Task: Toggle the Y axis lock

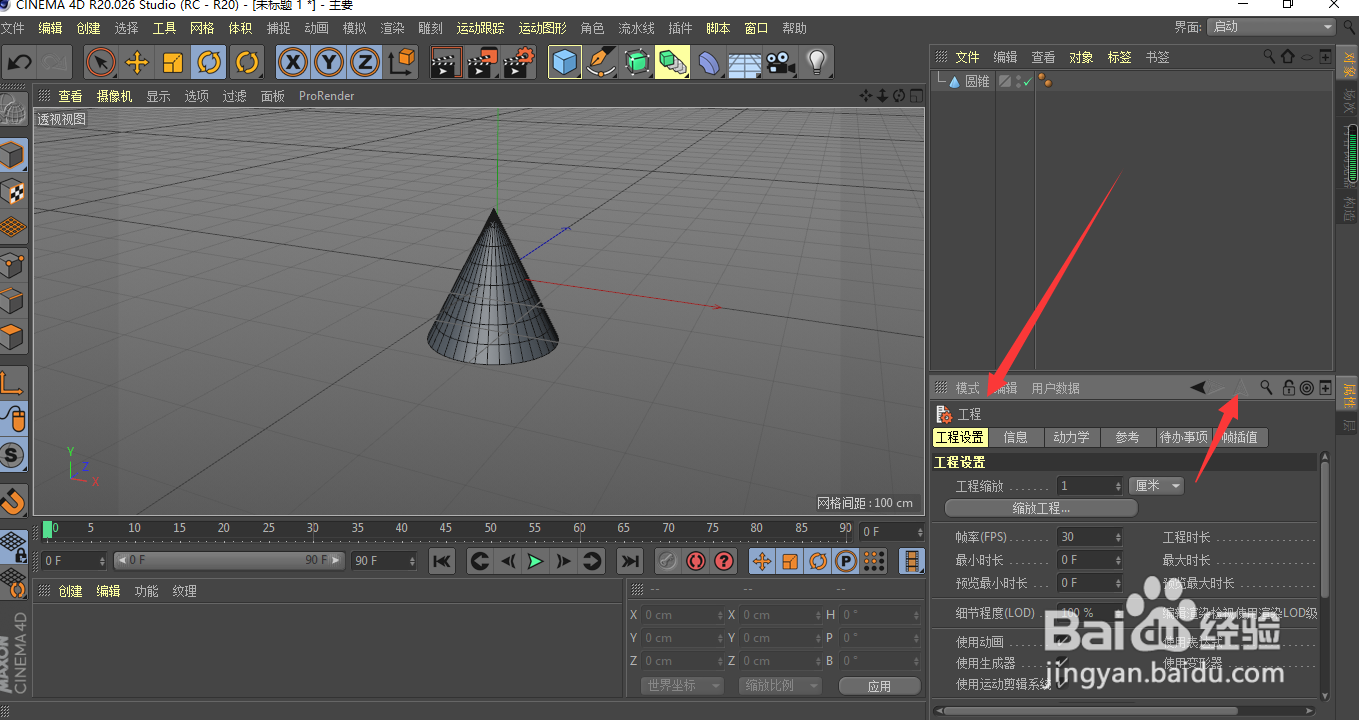Action: [x=329, y=63]
